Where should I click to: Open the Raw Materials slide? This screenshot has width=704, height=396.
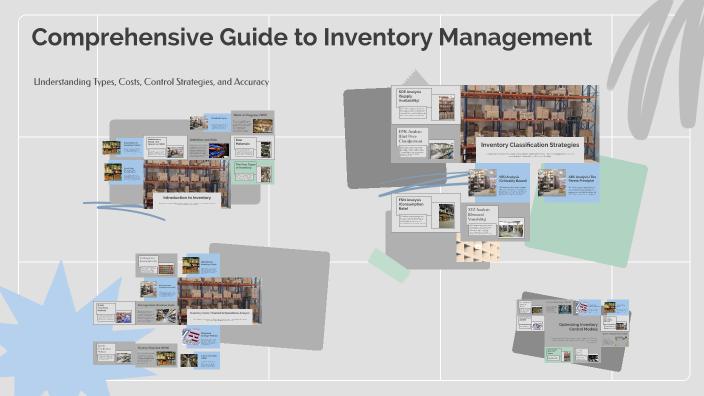[x=253, y=148]
